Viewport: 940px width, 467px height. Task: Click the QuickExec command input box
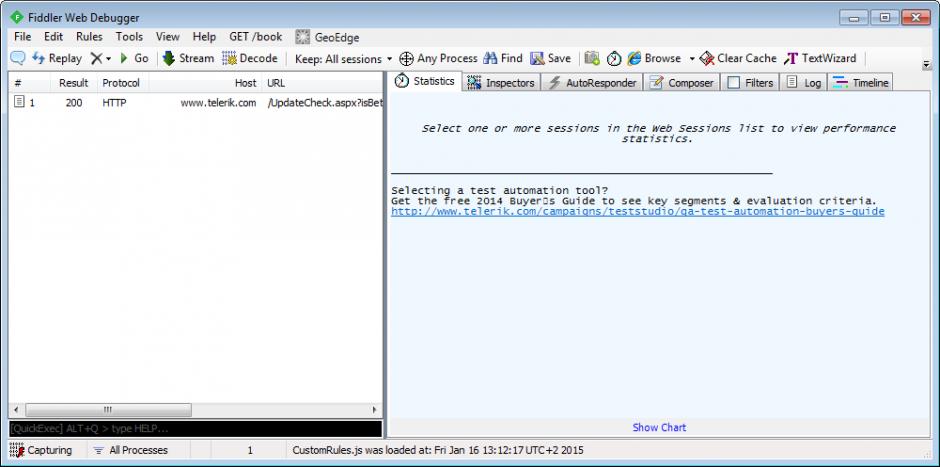pyautogui.click(x=195, y=429)
